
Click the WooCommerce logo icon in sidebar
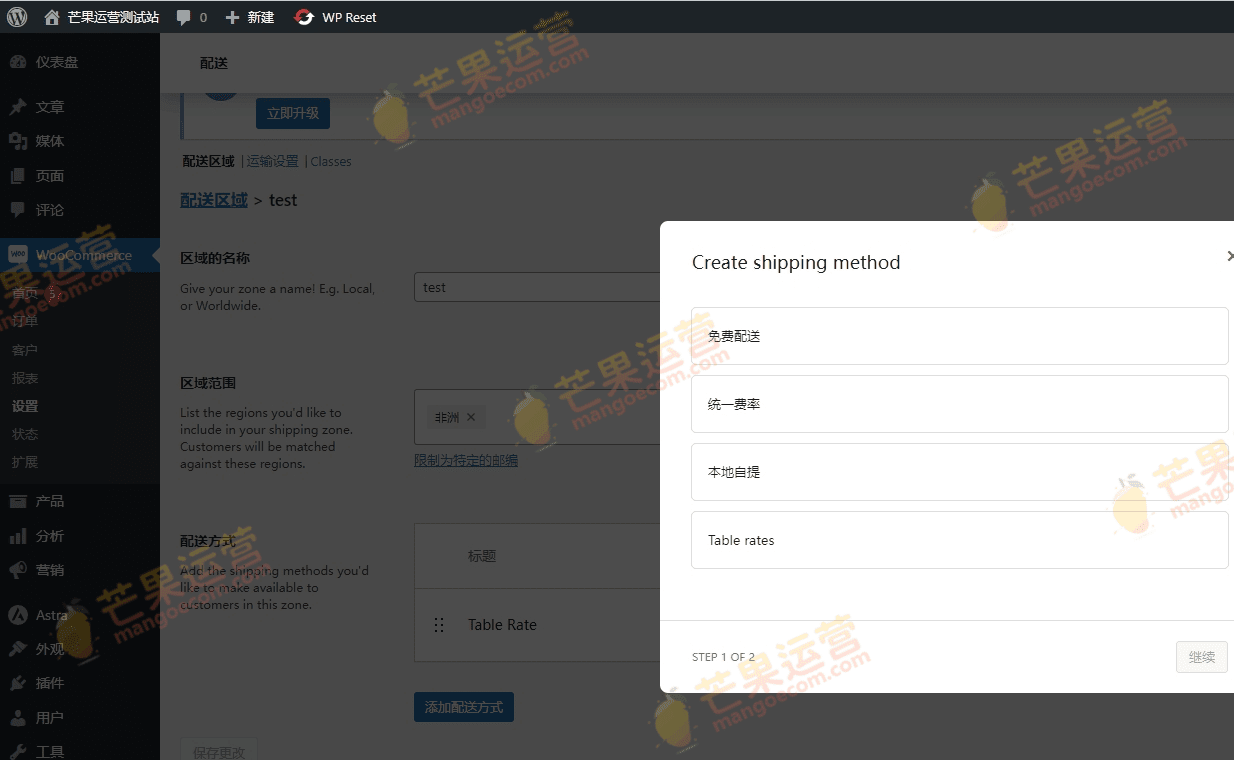tap(18, 255)
